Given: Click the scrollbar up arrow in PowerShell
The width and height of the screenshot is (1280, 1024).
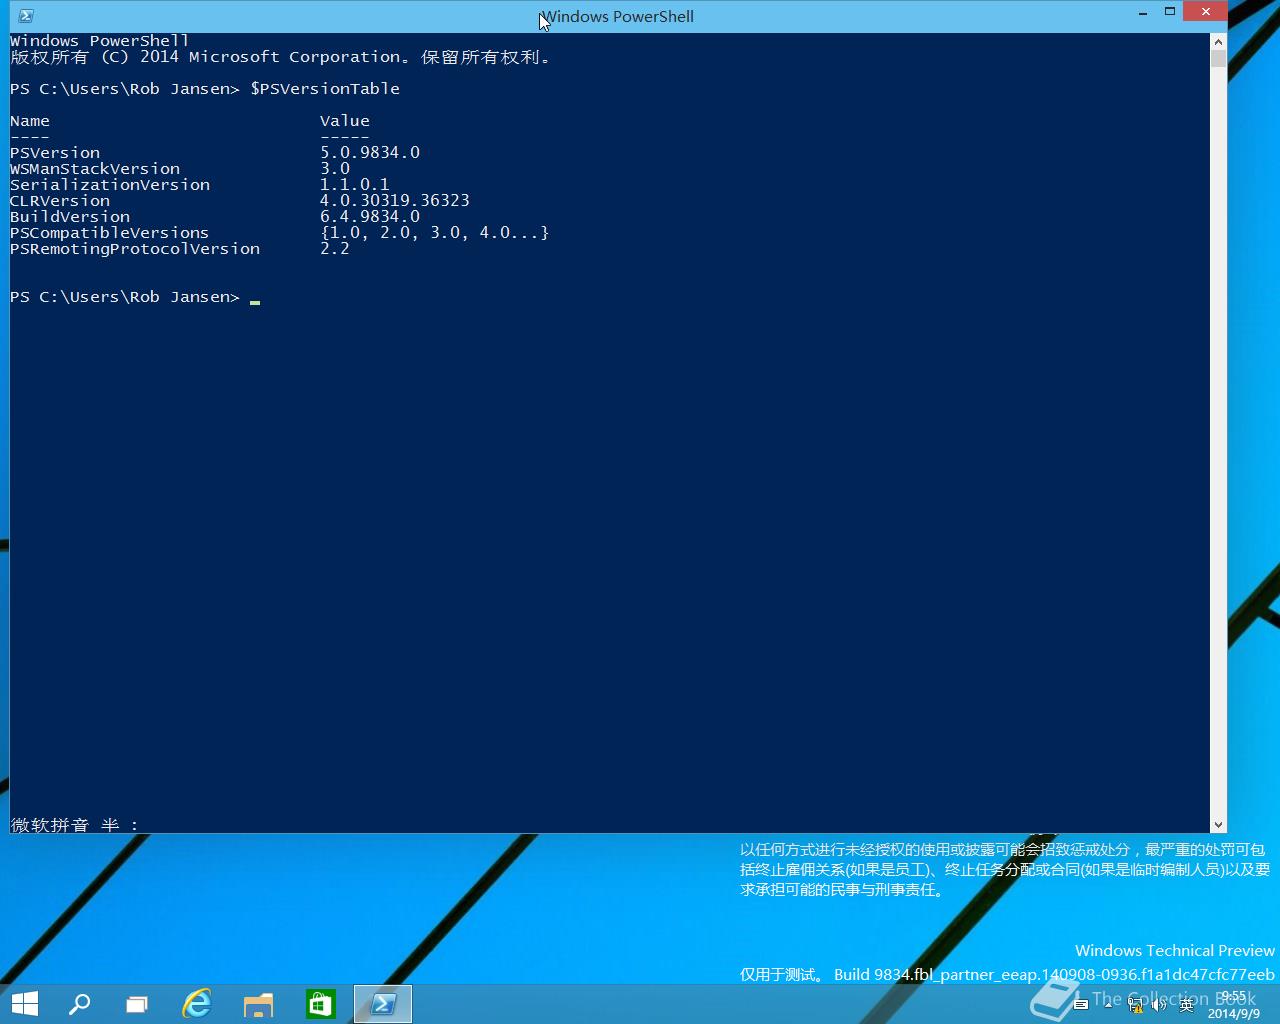Looking at the screenshot, I should click(x=1218, y=42).
